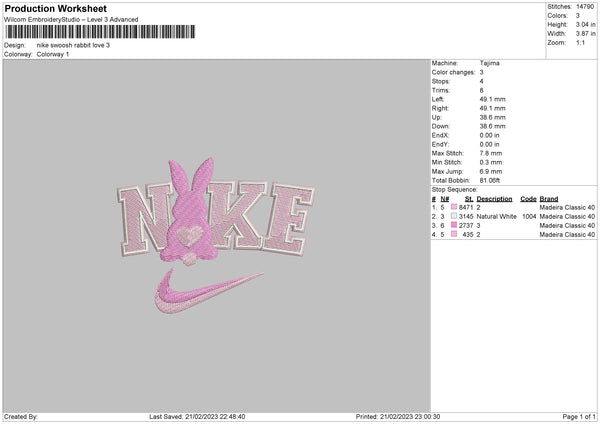Click the Last Saved timestamp
Image resolution: width=600 pixels, height=424 pixels.
(197, 416)
